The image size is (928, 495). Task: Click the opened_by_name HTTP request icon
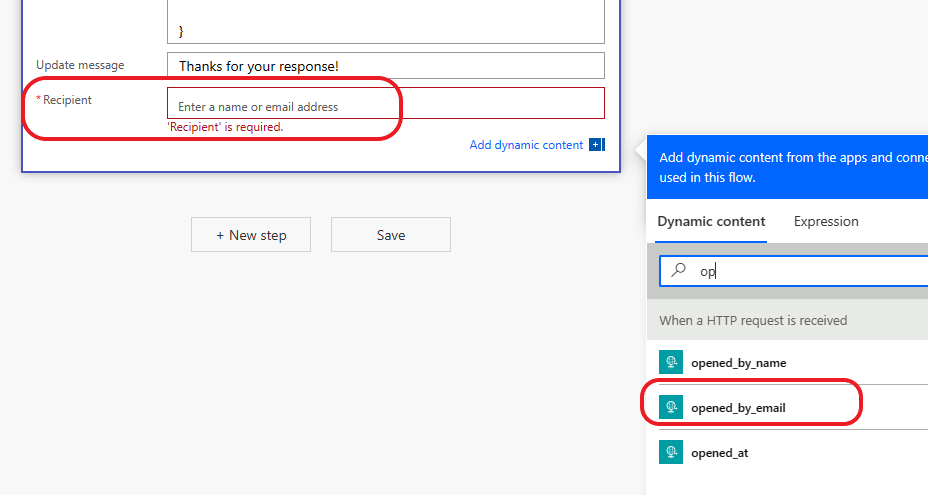click(671, 362)
